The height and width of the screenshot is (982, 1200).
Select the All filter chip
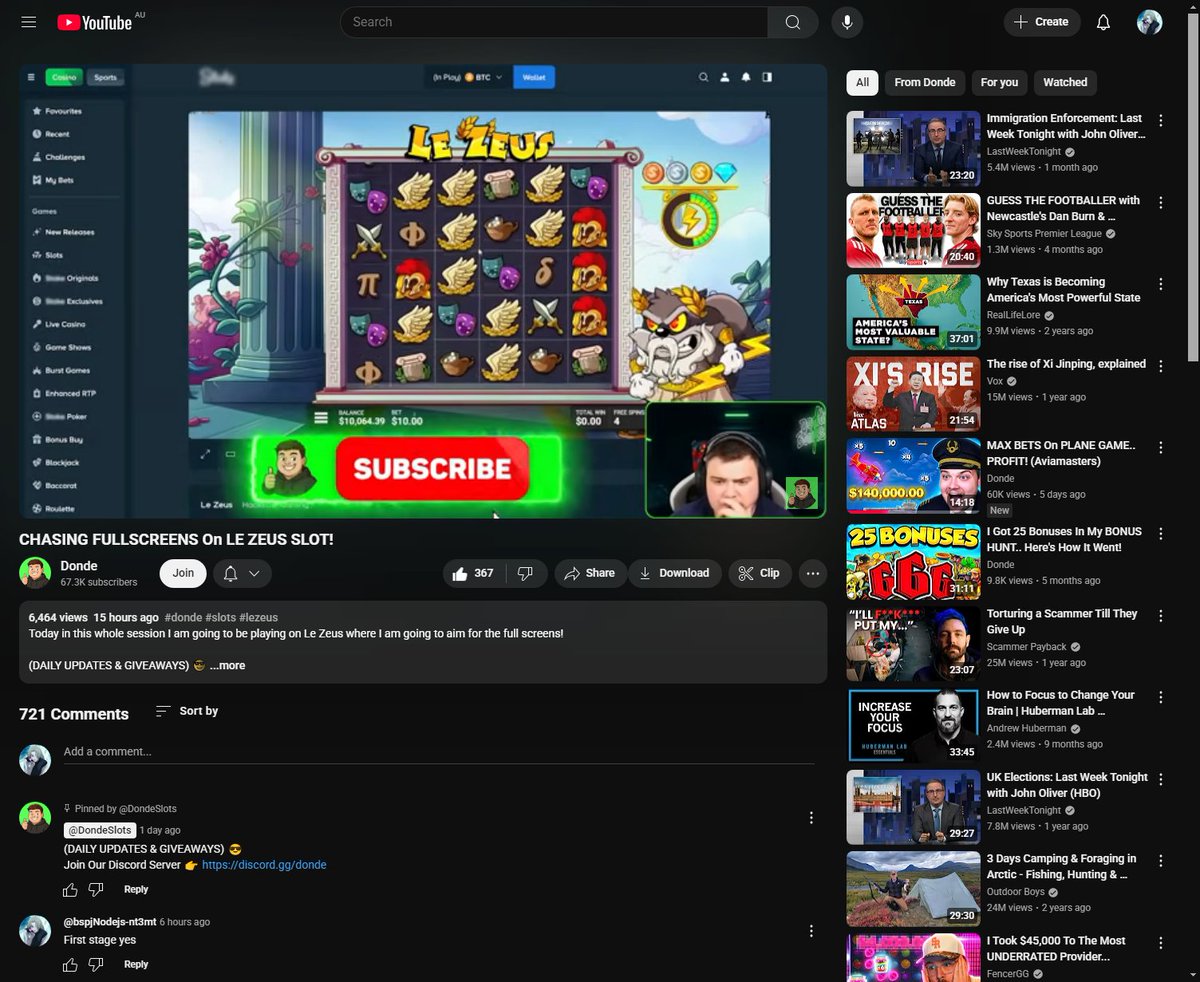862,82
